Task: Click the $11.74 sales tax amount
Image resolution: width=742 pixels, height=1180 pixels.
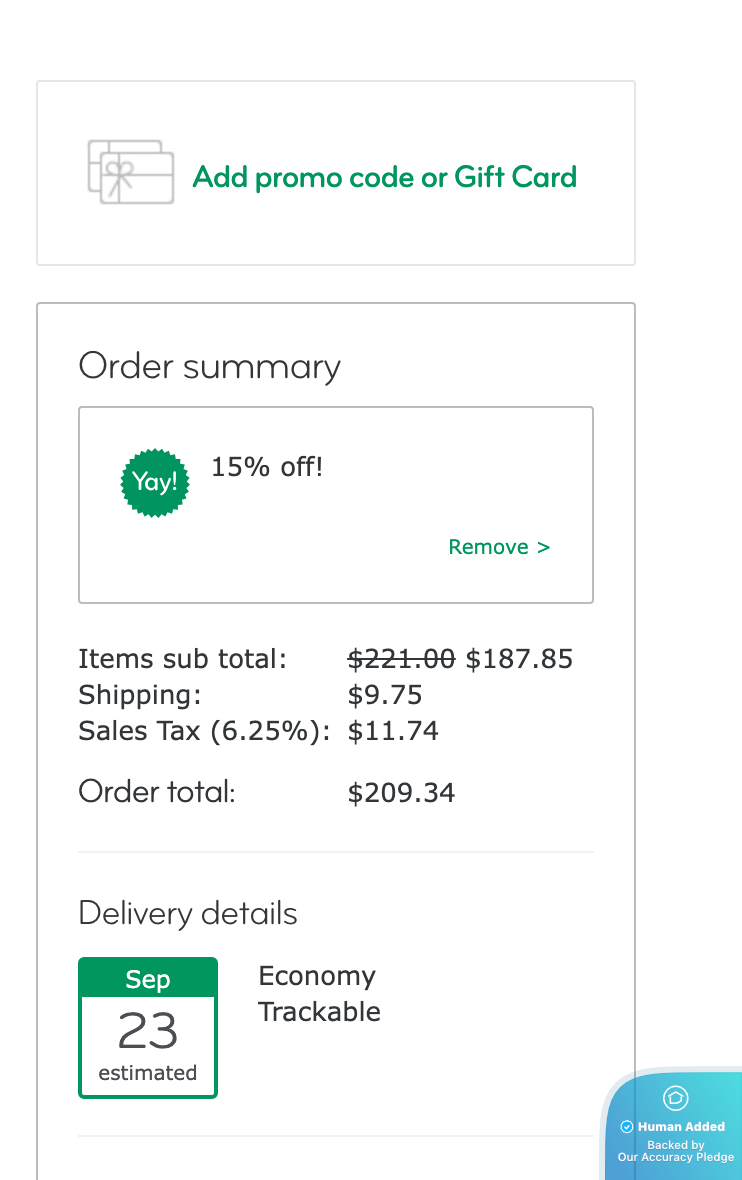Action: coord(393,731)
